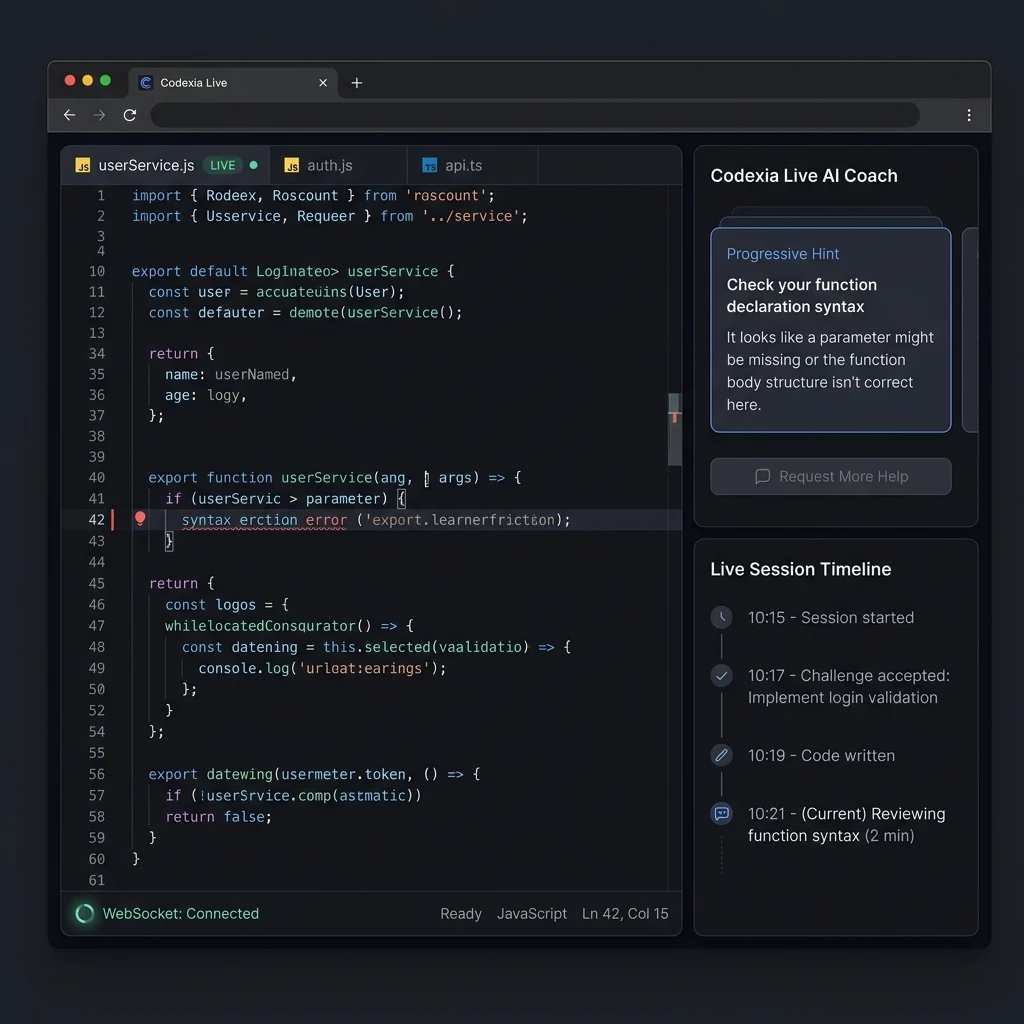The height and width of the screenshot is (1024, 1024).
Task: Click the Ready status indicator
Action: pos(460,913)
